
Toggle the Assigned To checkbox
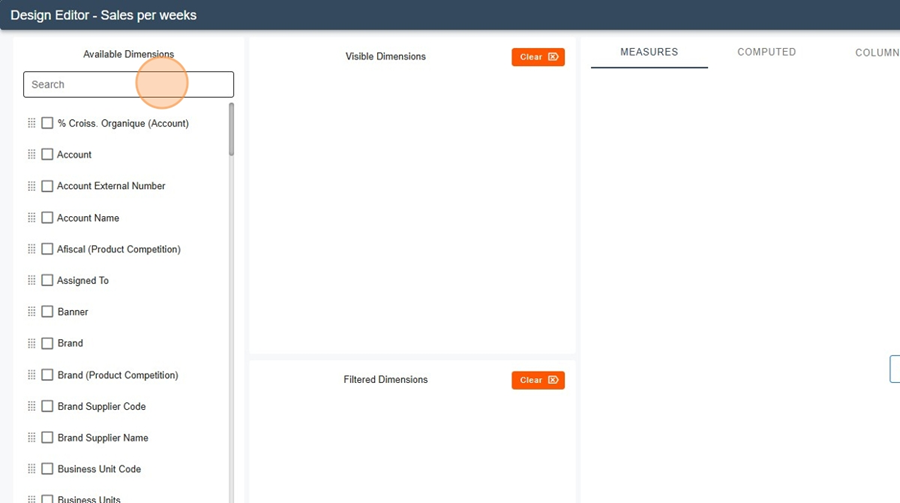47,280
